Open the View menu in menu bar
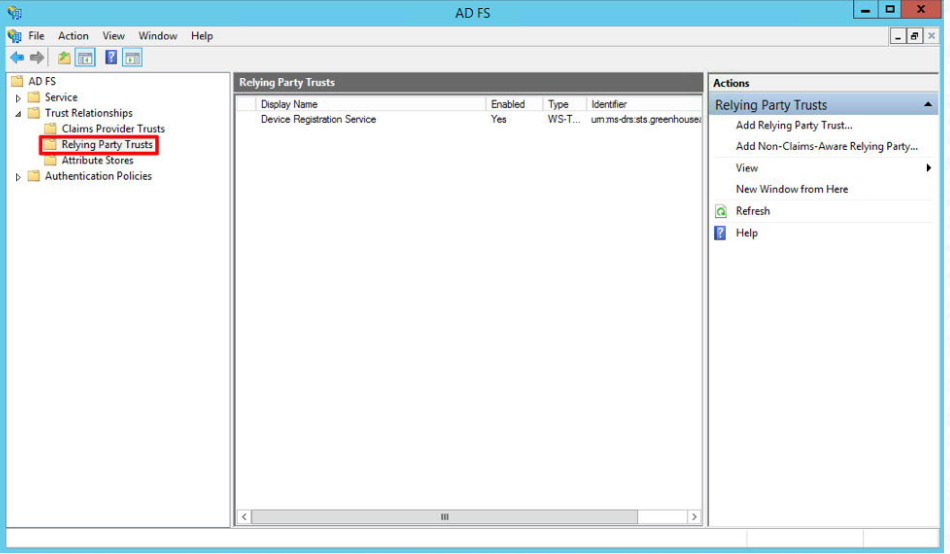 pos(113,36)
